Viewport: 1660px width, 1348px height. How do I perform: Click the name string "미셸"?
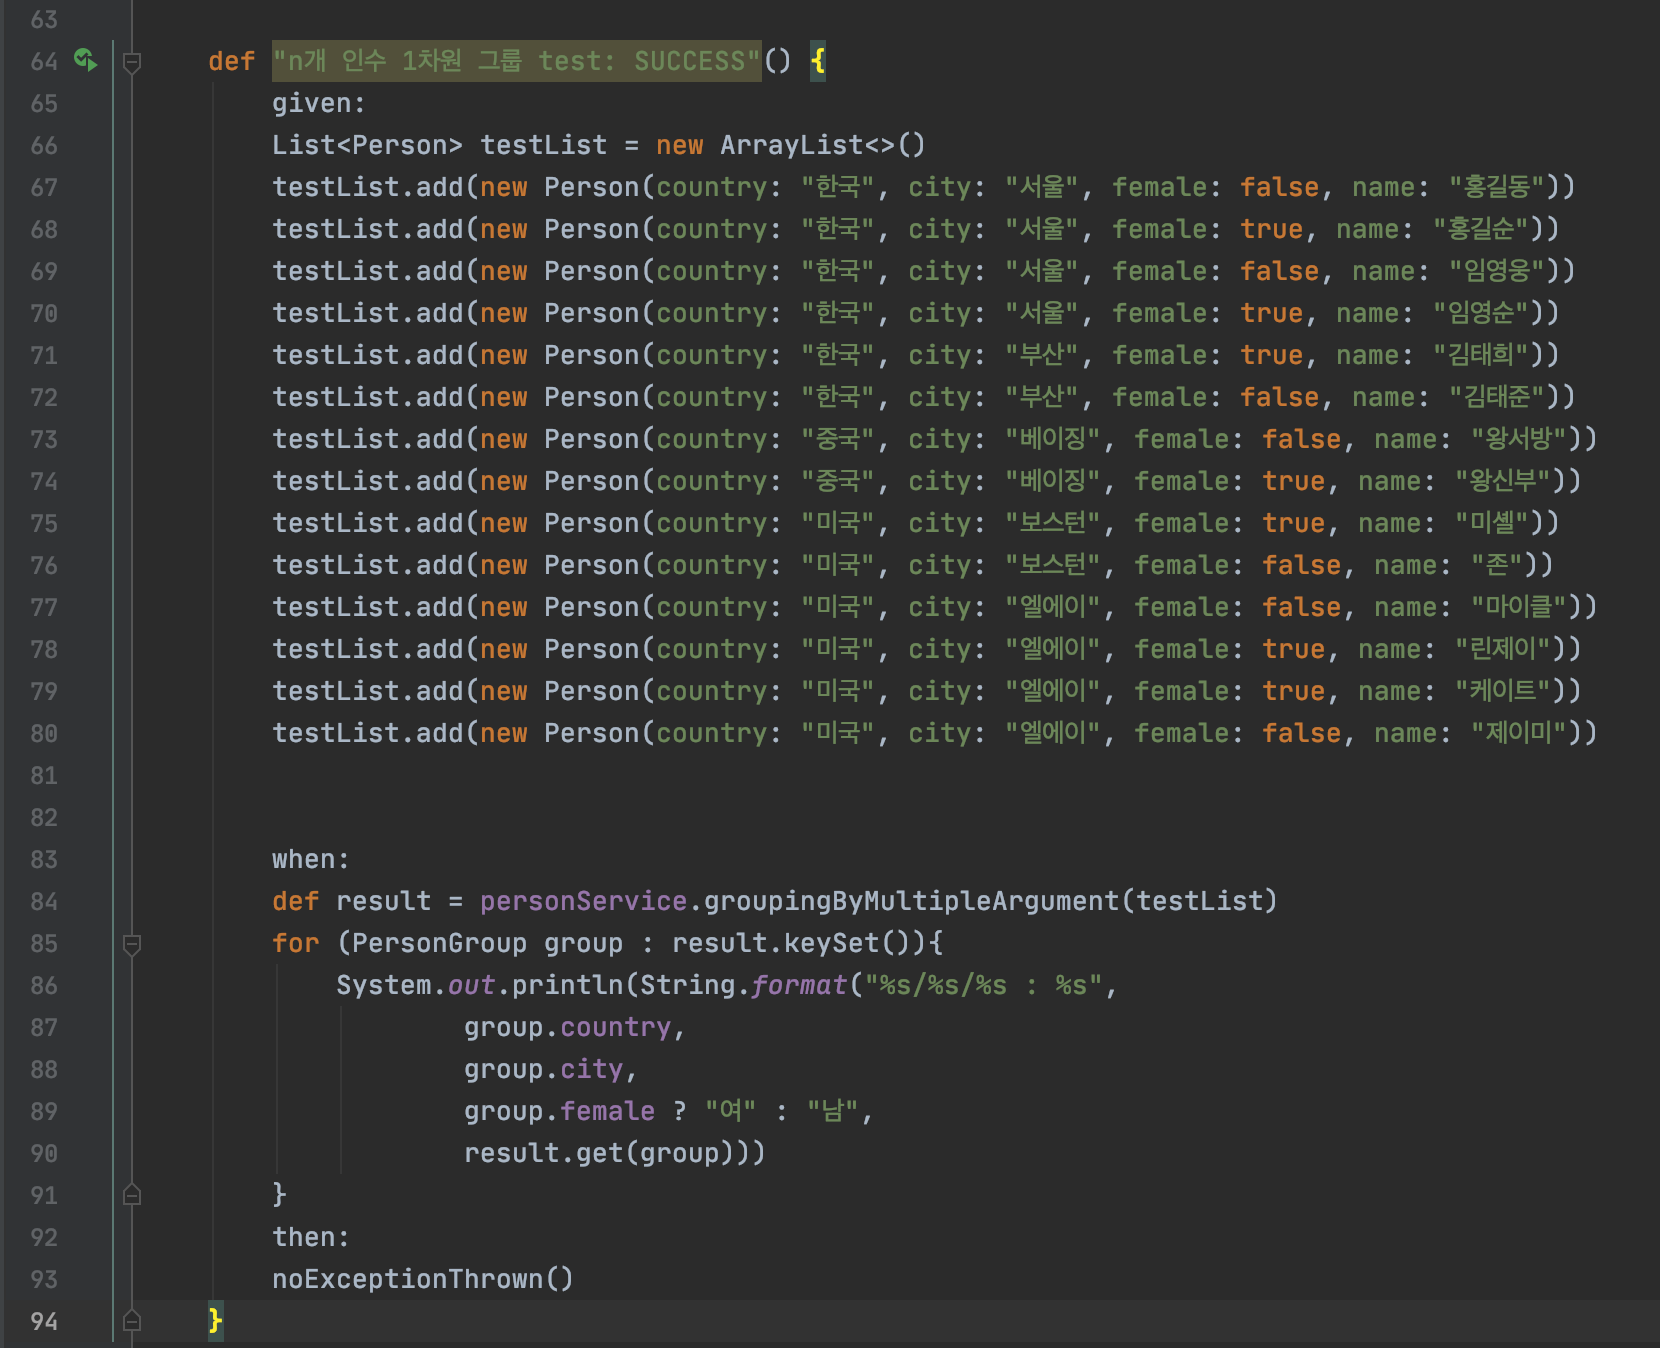pyautogui.click(x=1491, y=524)
